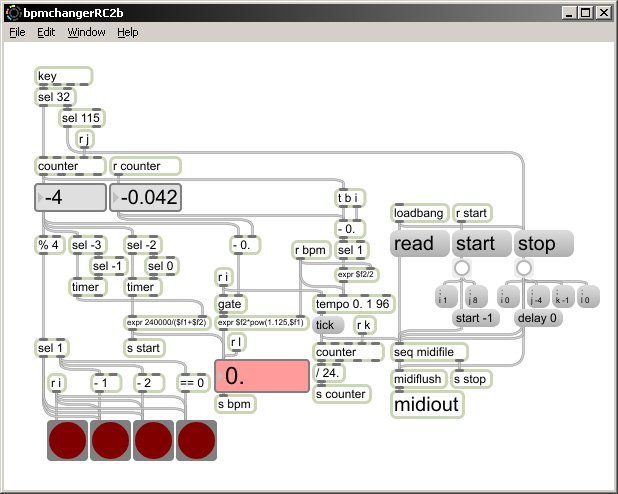Viewport: 618px width, 494px height.
Task: Click the triangle on the -0.042 number box
Action: click(116, 197)
